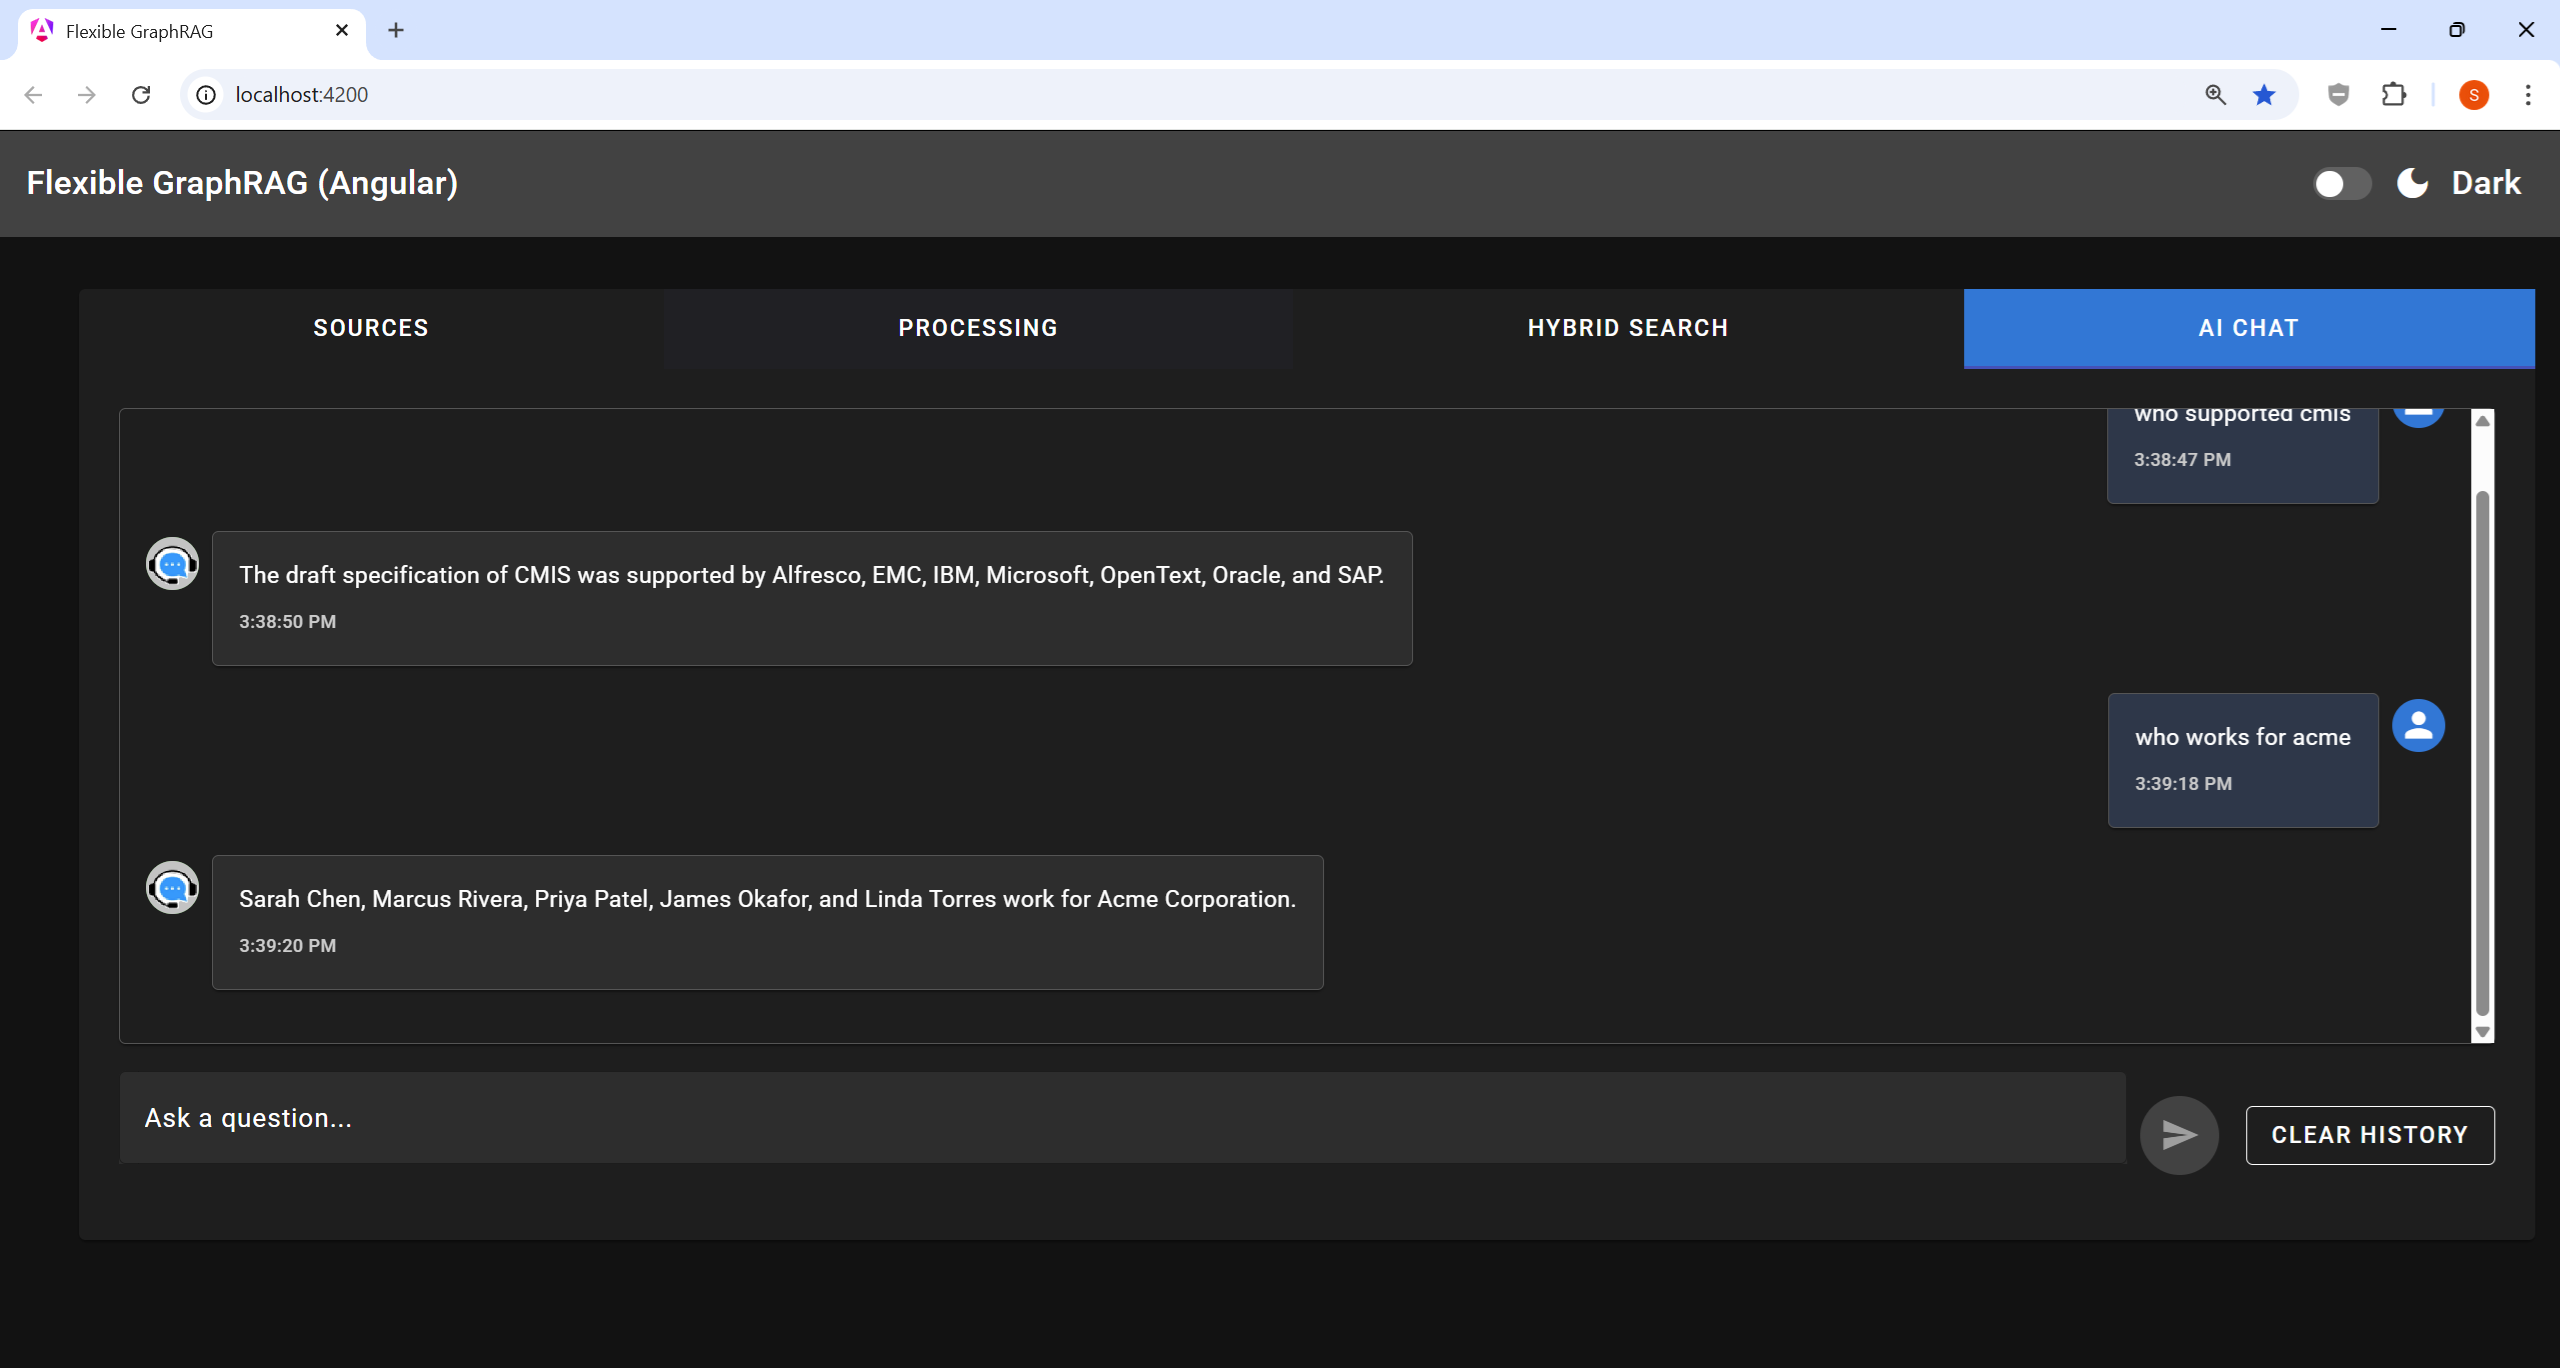Open a new browser tab

[x=396, y=30]
